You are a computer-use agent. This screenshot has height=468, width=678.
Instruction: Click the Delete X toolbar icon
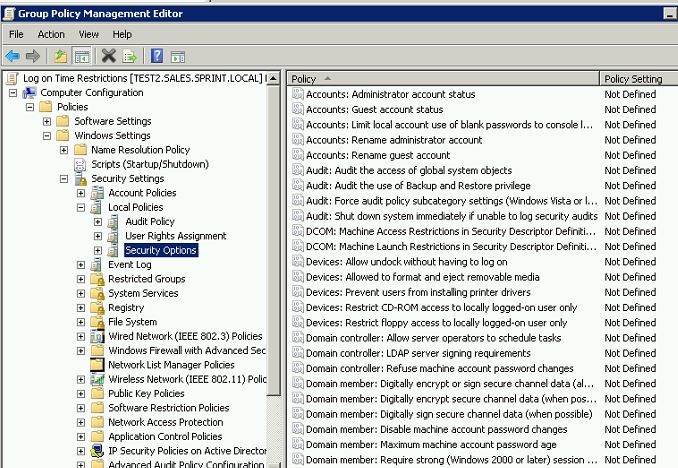(x=109, y=56)
